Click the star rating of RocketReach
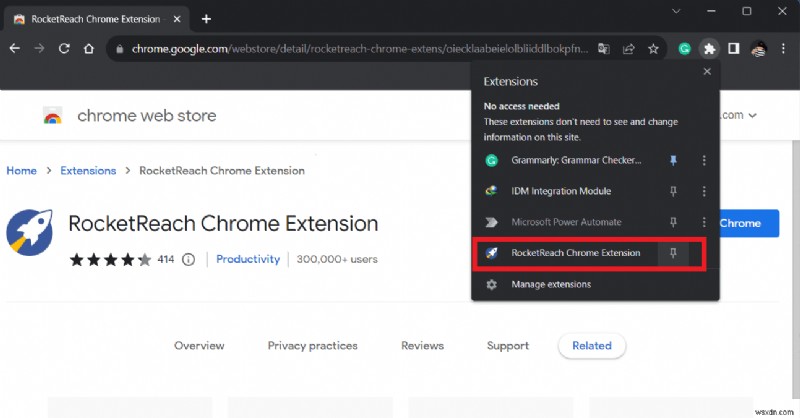The width and height of the screenshot is (800, 418). coord(110,259)
